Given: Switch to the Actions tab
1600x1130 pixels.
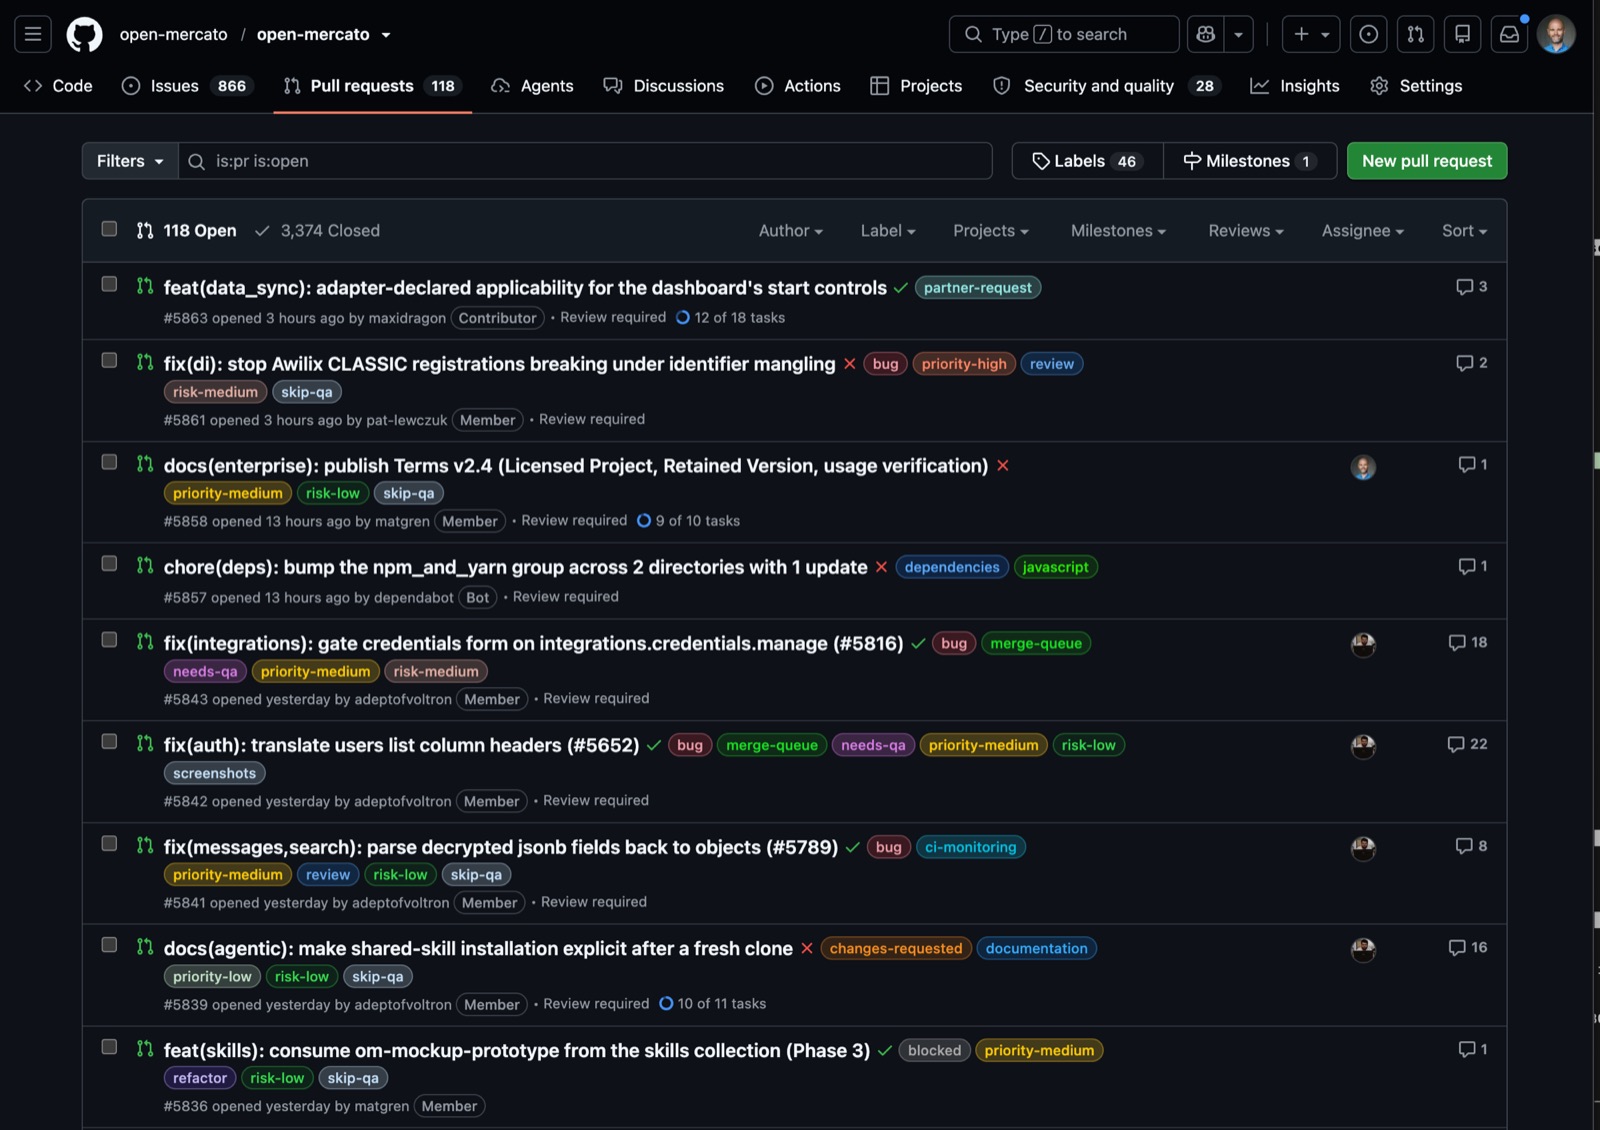Looking at the screenshot, I should 798,86.
